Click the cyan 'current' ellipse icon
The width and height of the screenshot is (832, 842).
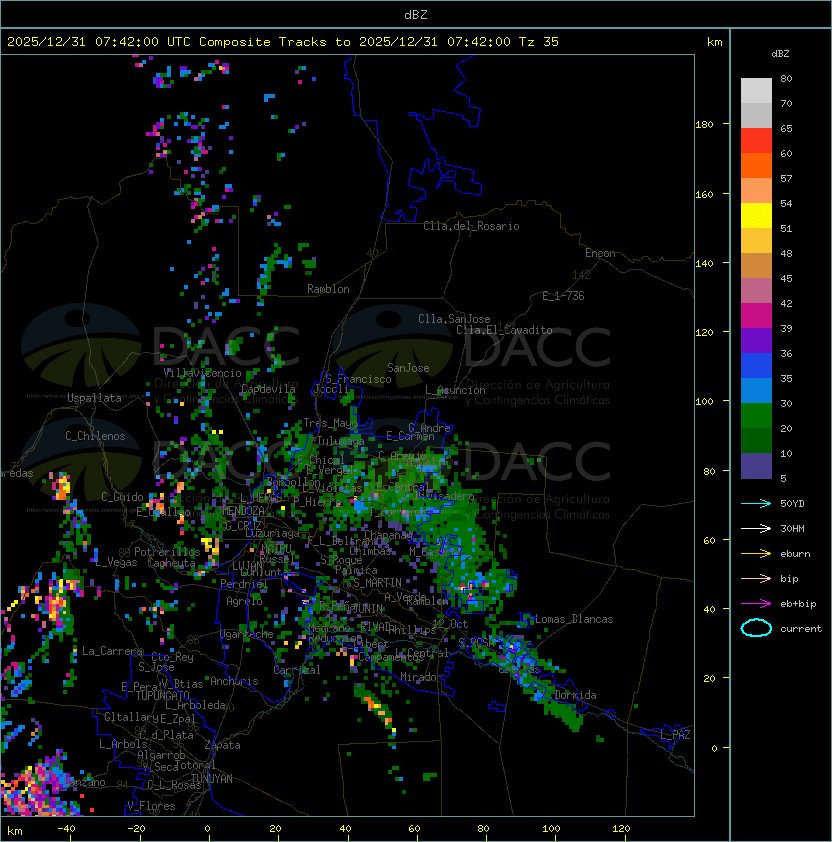pos(756,628)
